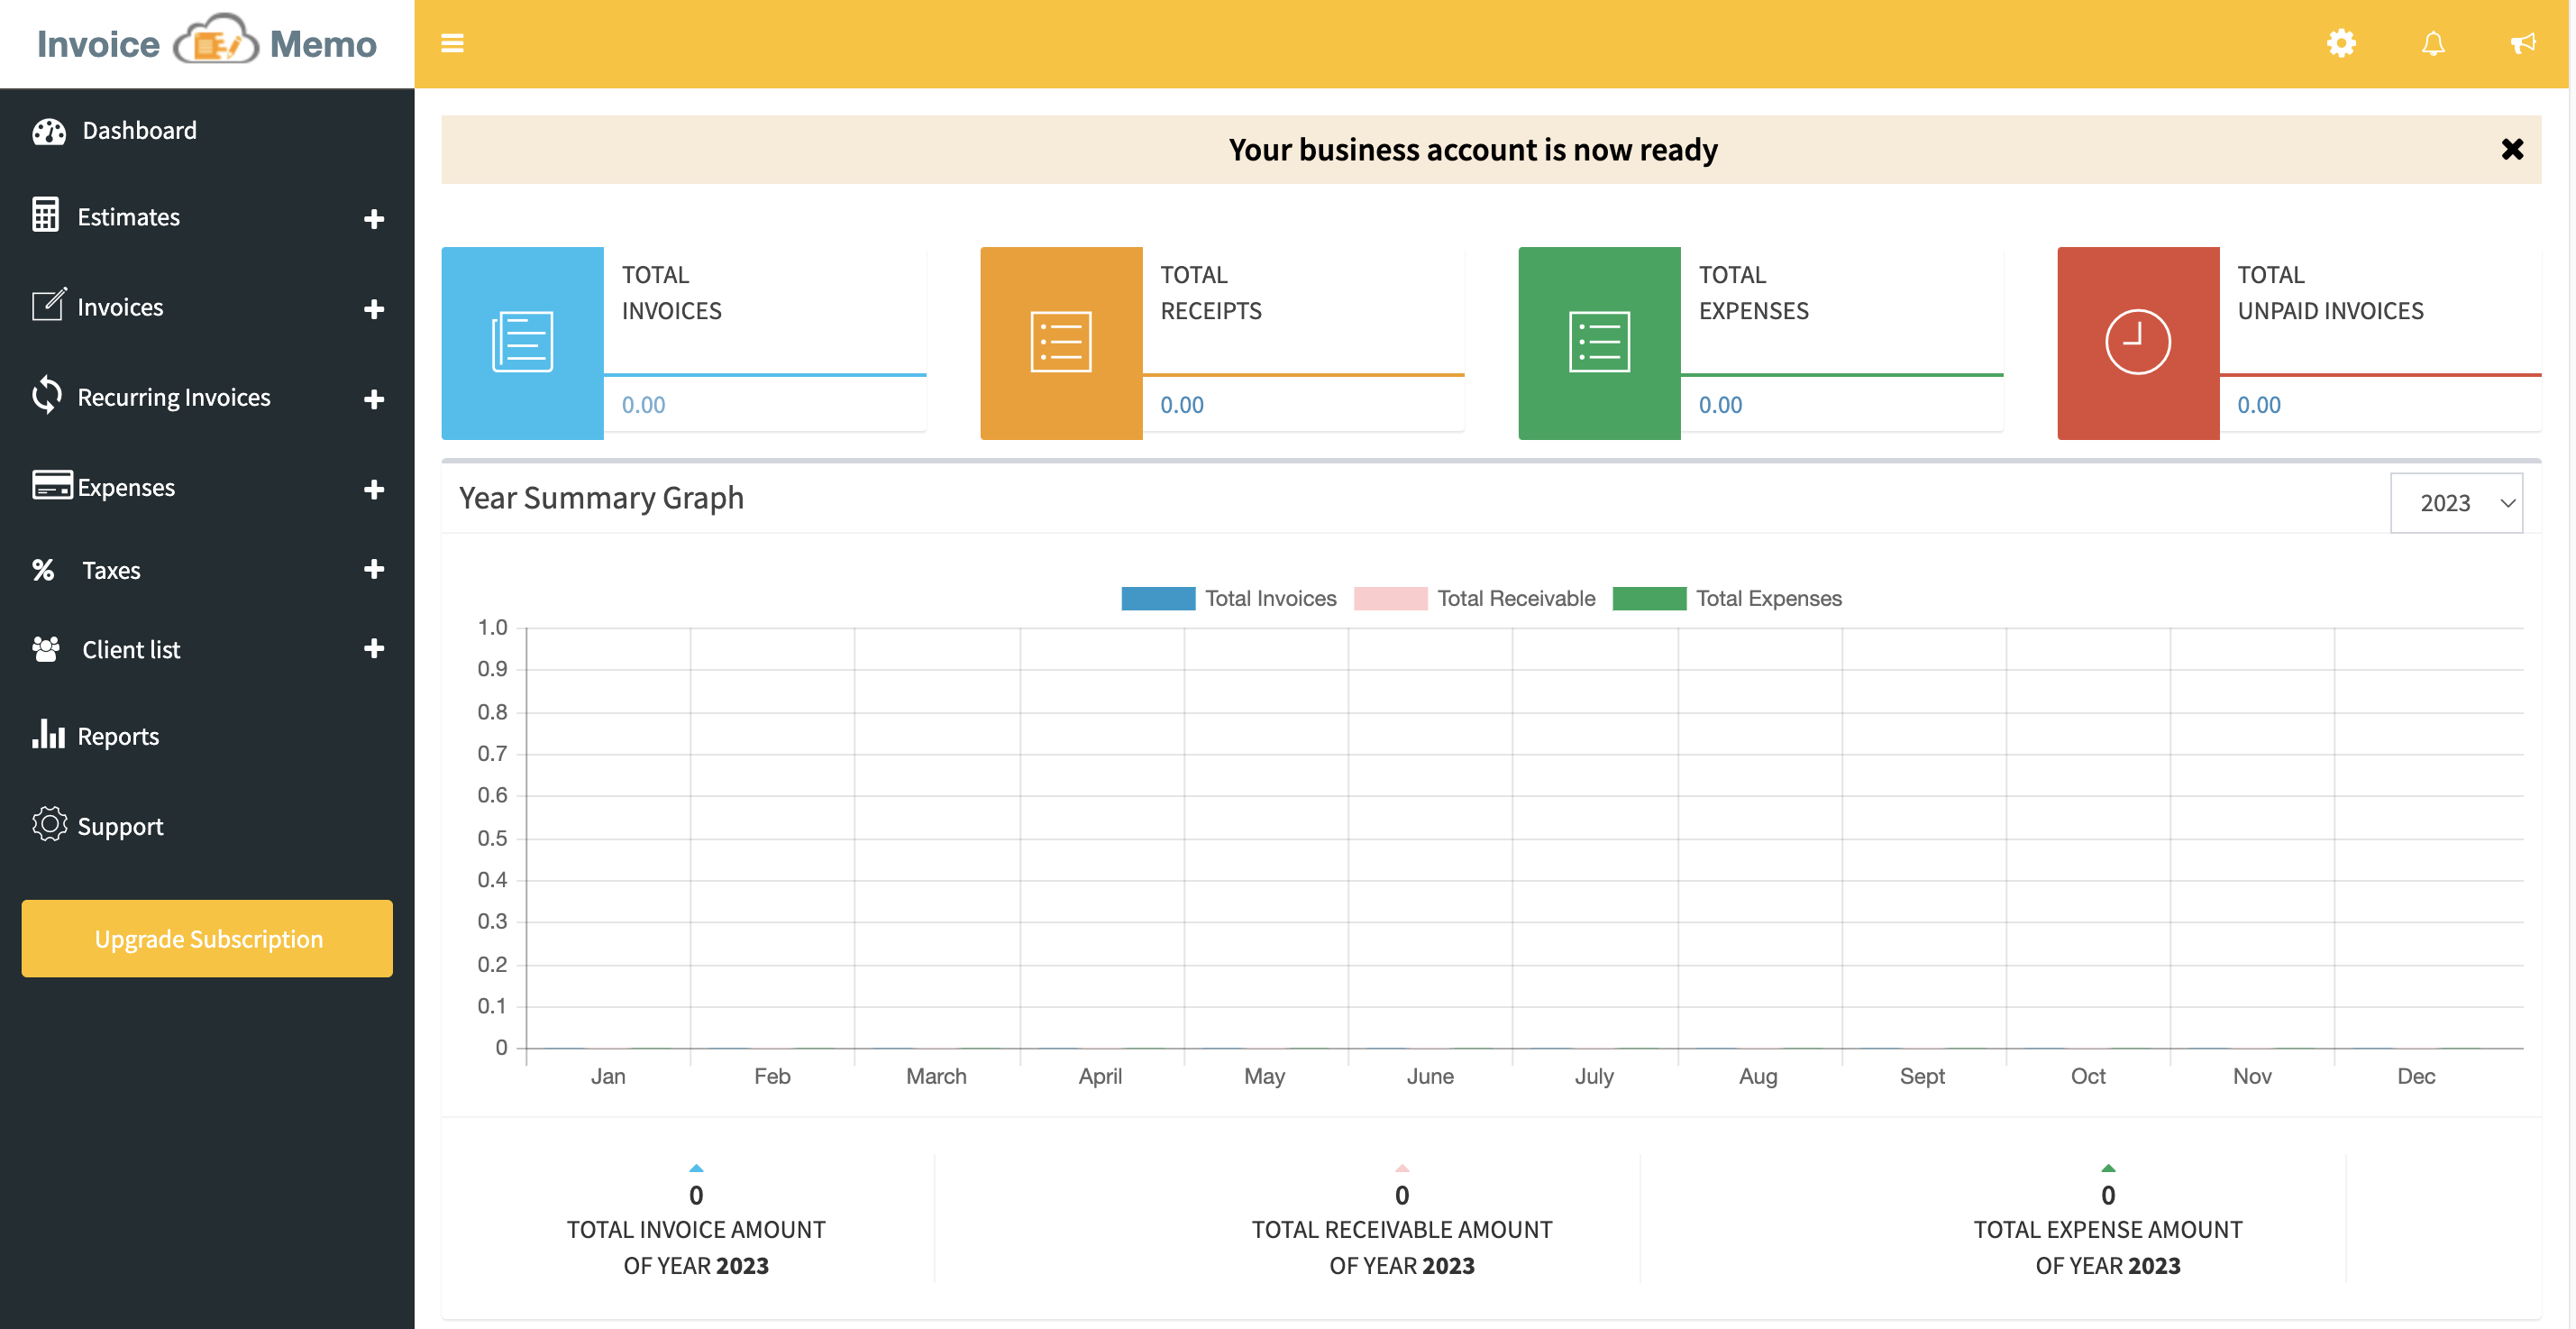Click the Reports bar chart icon
The width and height of the screenshot is (2576, 1329).
point(48,735)
